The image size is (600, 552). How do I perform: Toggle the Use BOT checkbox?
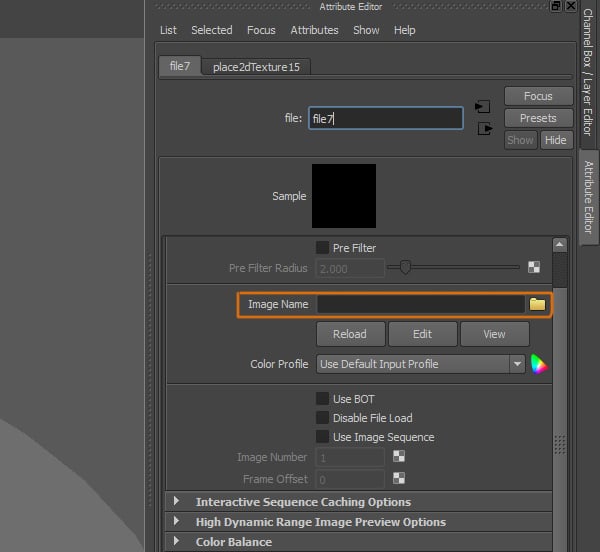[323, 399]
